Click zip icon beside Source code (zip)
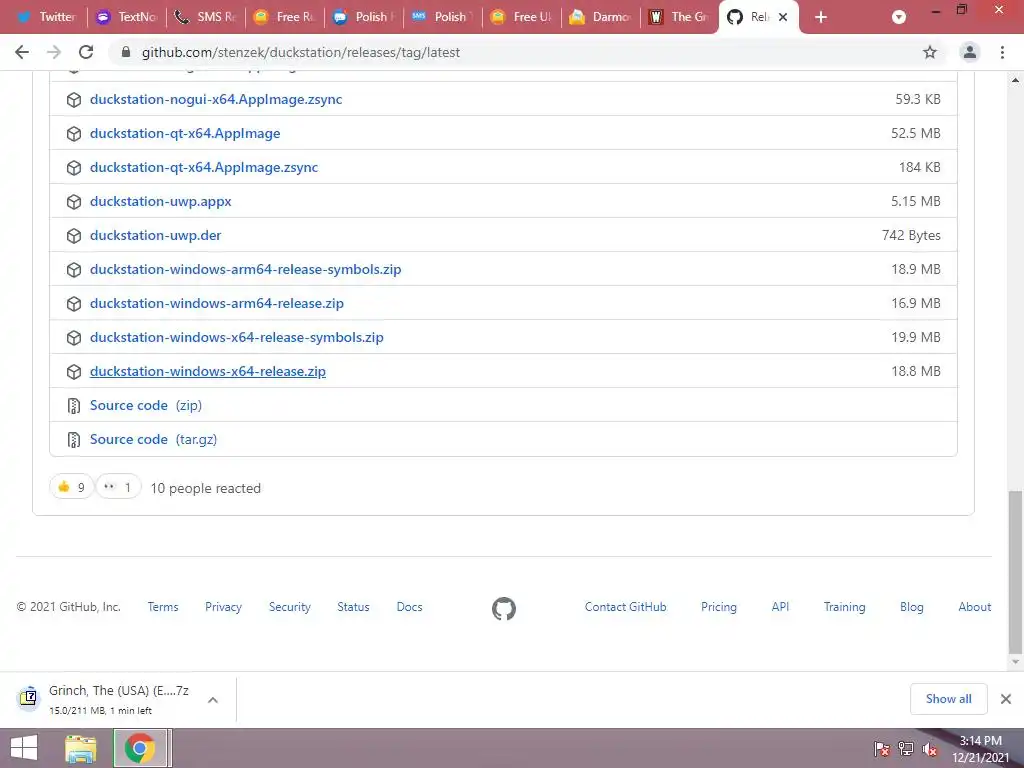Screen dimensions: 1024x768 coord(74,406)
